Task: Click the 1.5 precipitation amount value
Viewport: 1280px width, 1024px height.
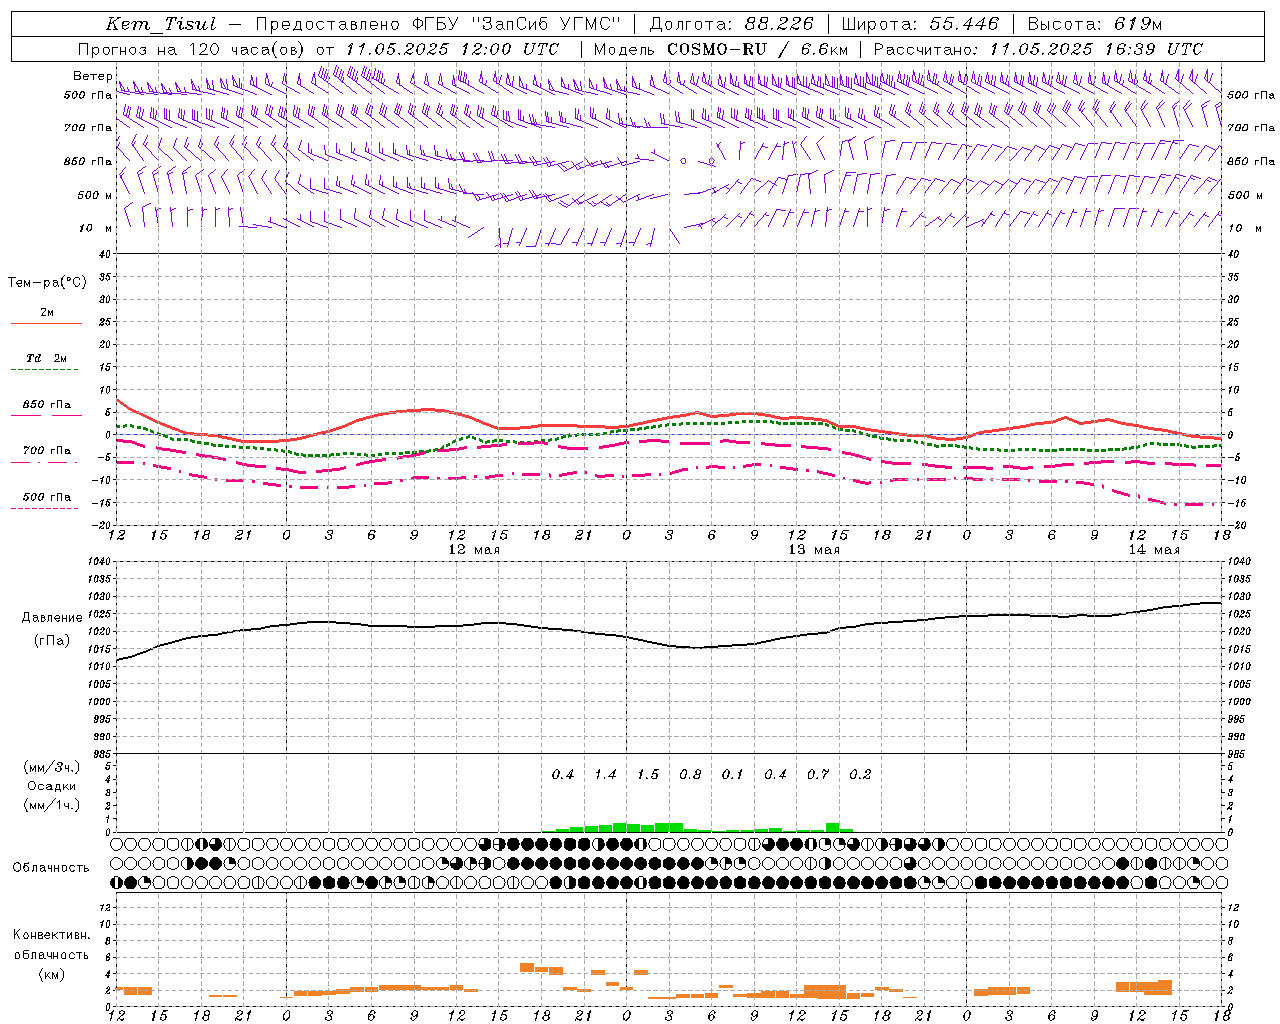Action: [648, 774]
